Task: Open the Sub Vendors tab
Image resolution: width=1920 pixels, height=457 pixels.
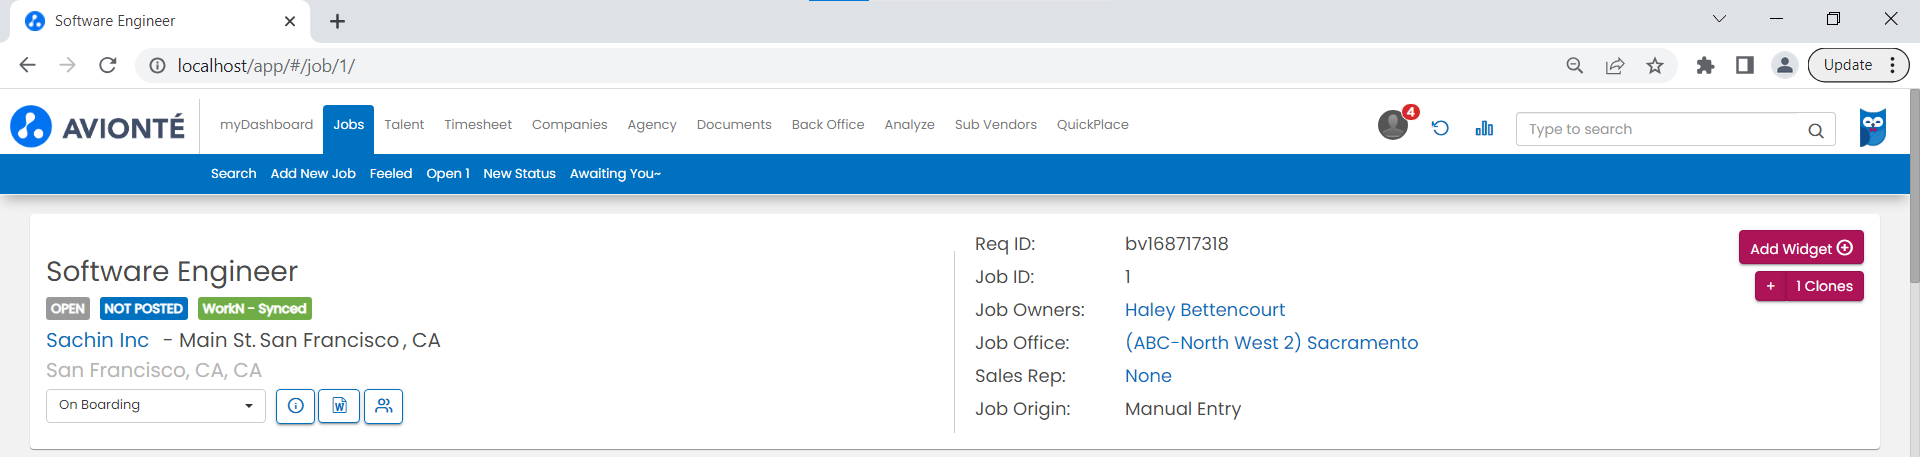Action: (x=996, y=125)
